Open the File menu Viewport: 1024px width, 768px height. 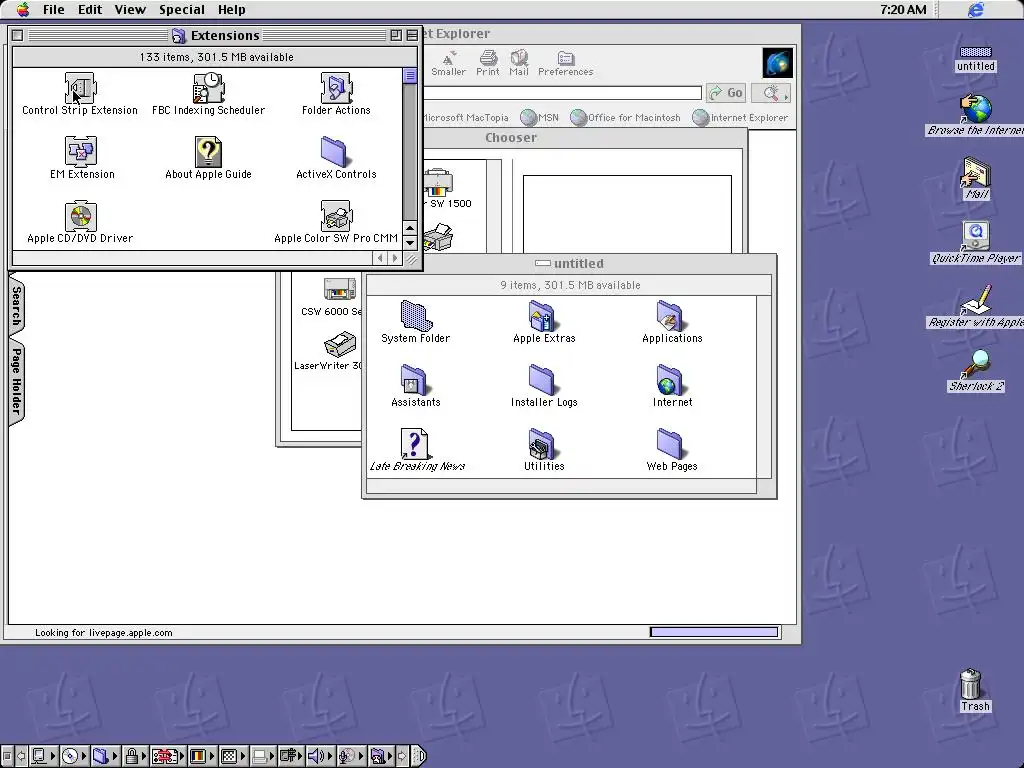pyautogui.click(x=54, y=10)
